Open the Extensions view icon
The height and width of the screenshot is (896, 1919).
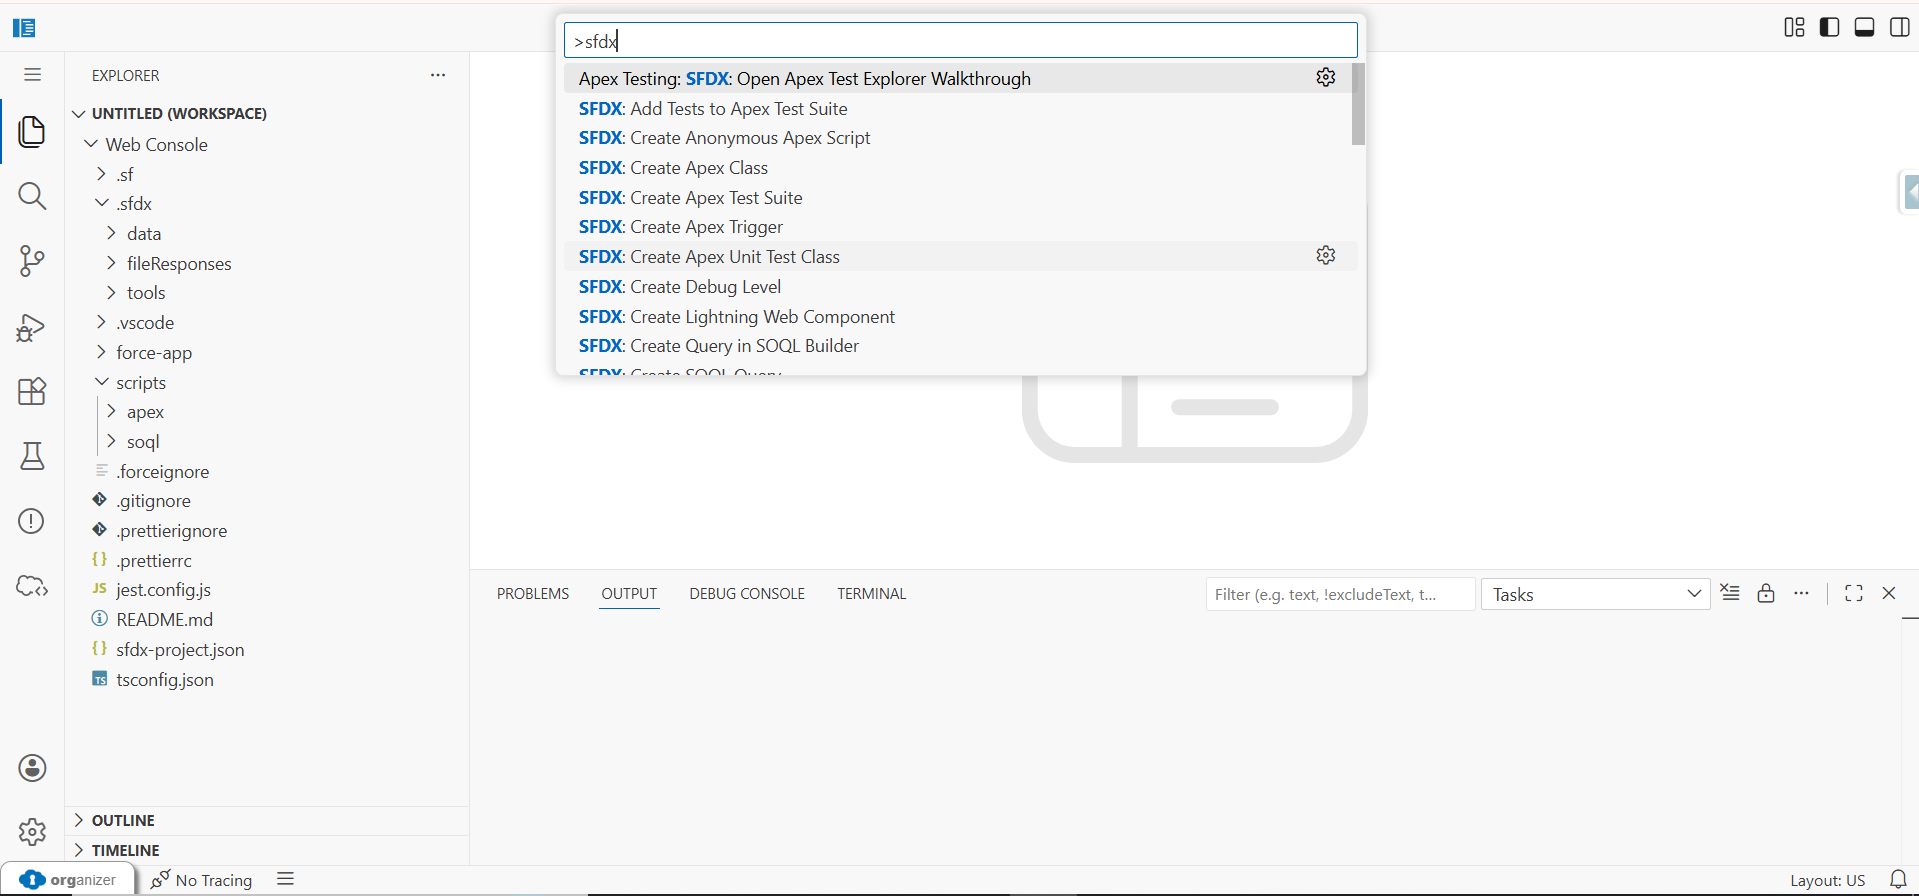(x=32, y=391)
